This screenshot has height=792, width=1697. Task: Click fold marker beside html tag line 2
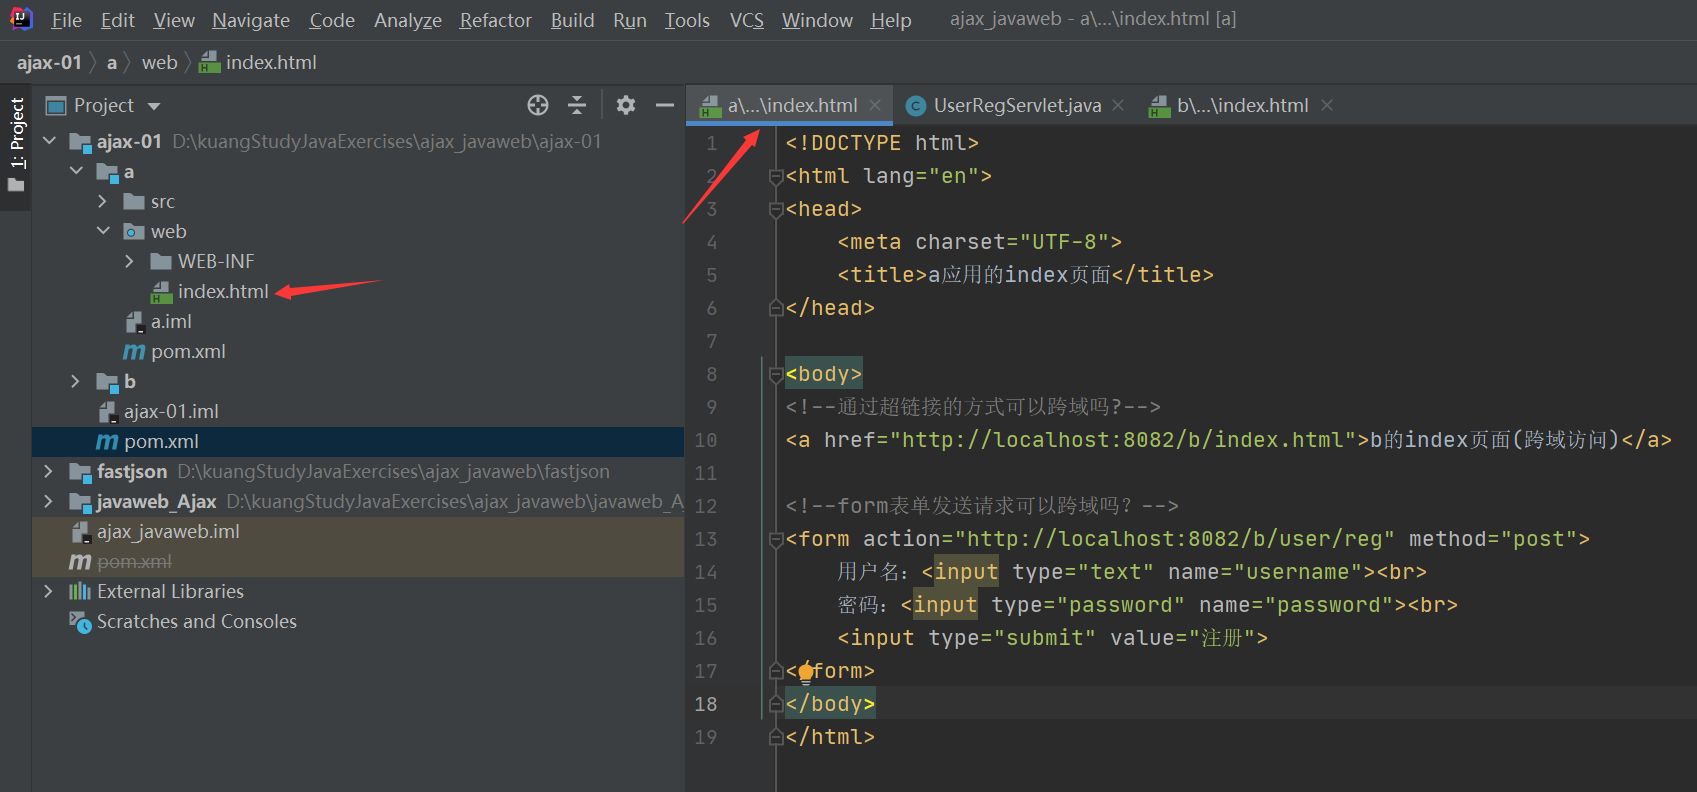pyautogui.click(x=775, y=176)
